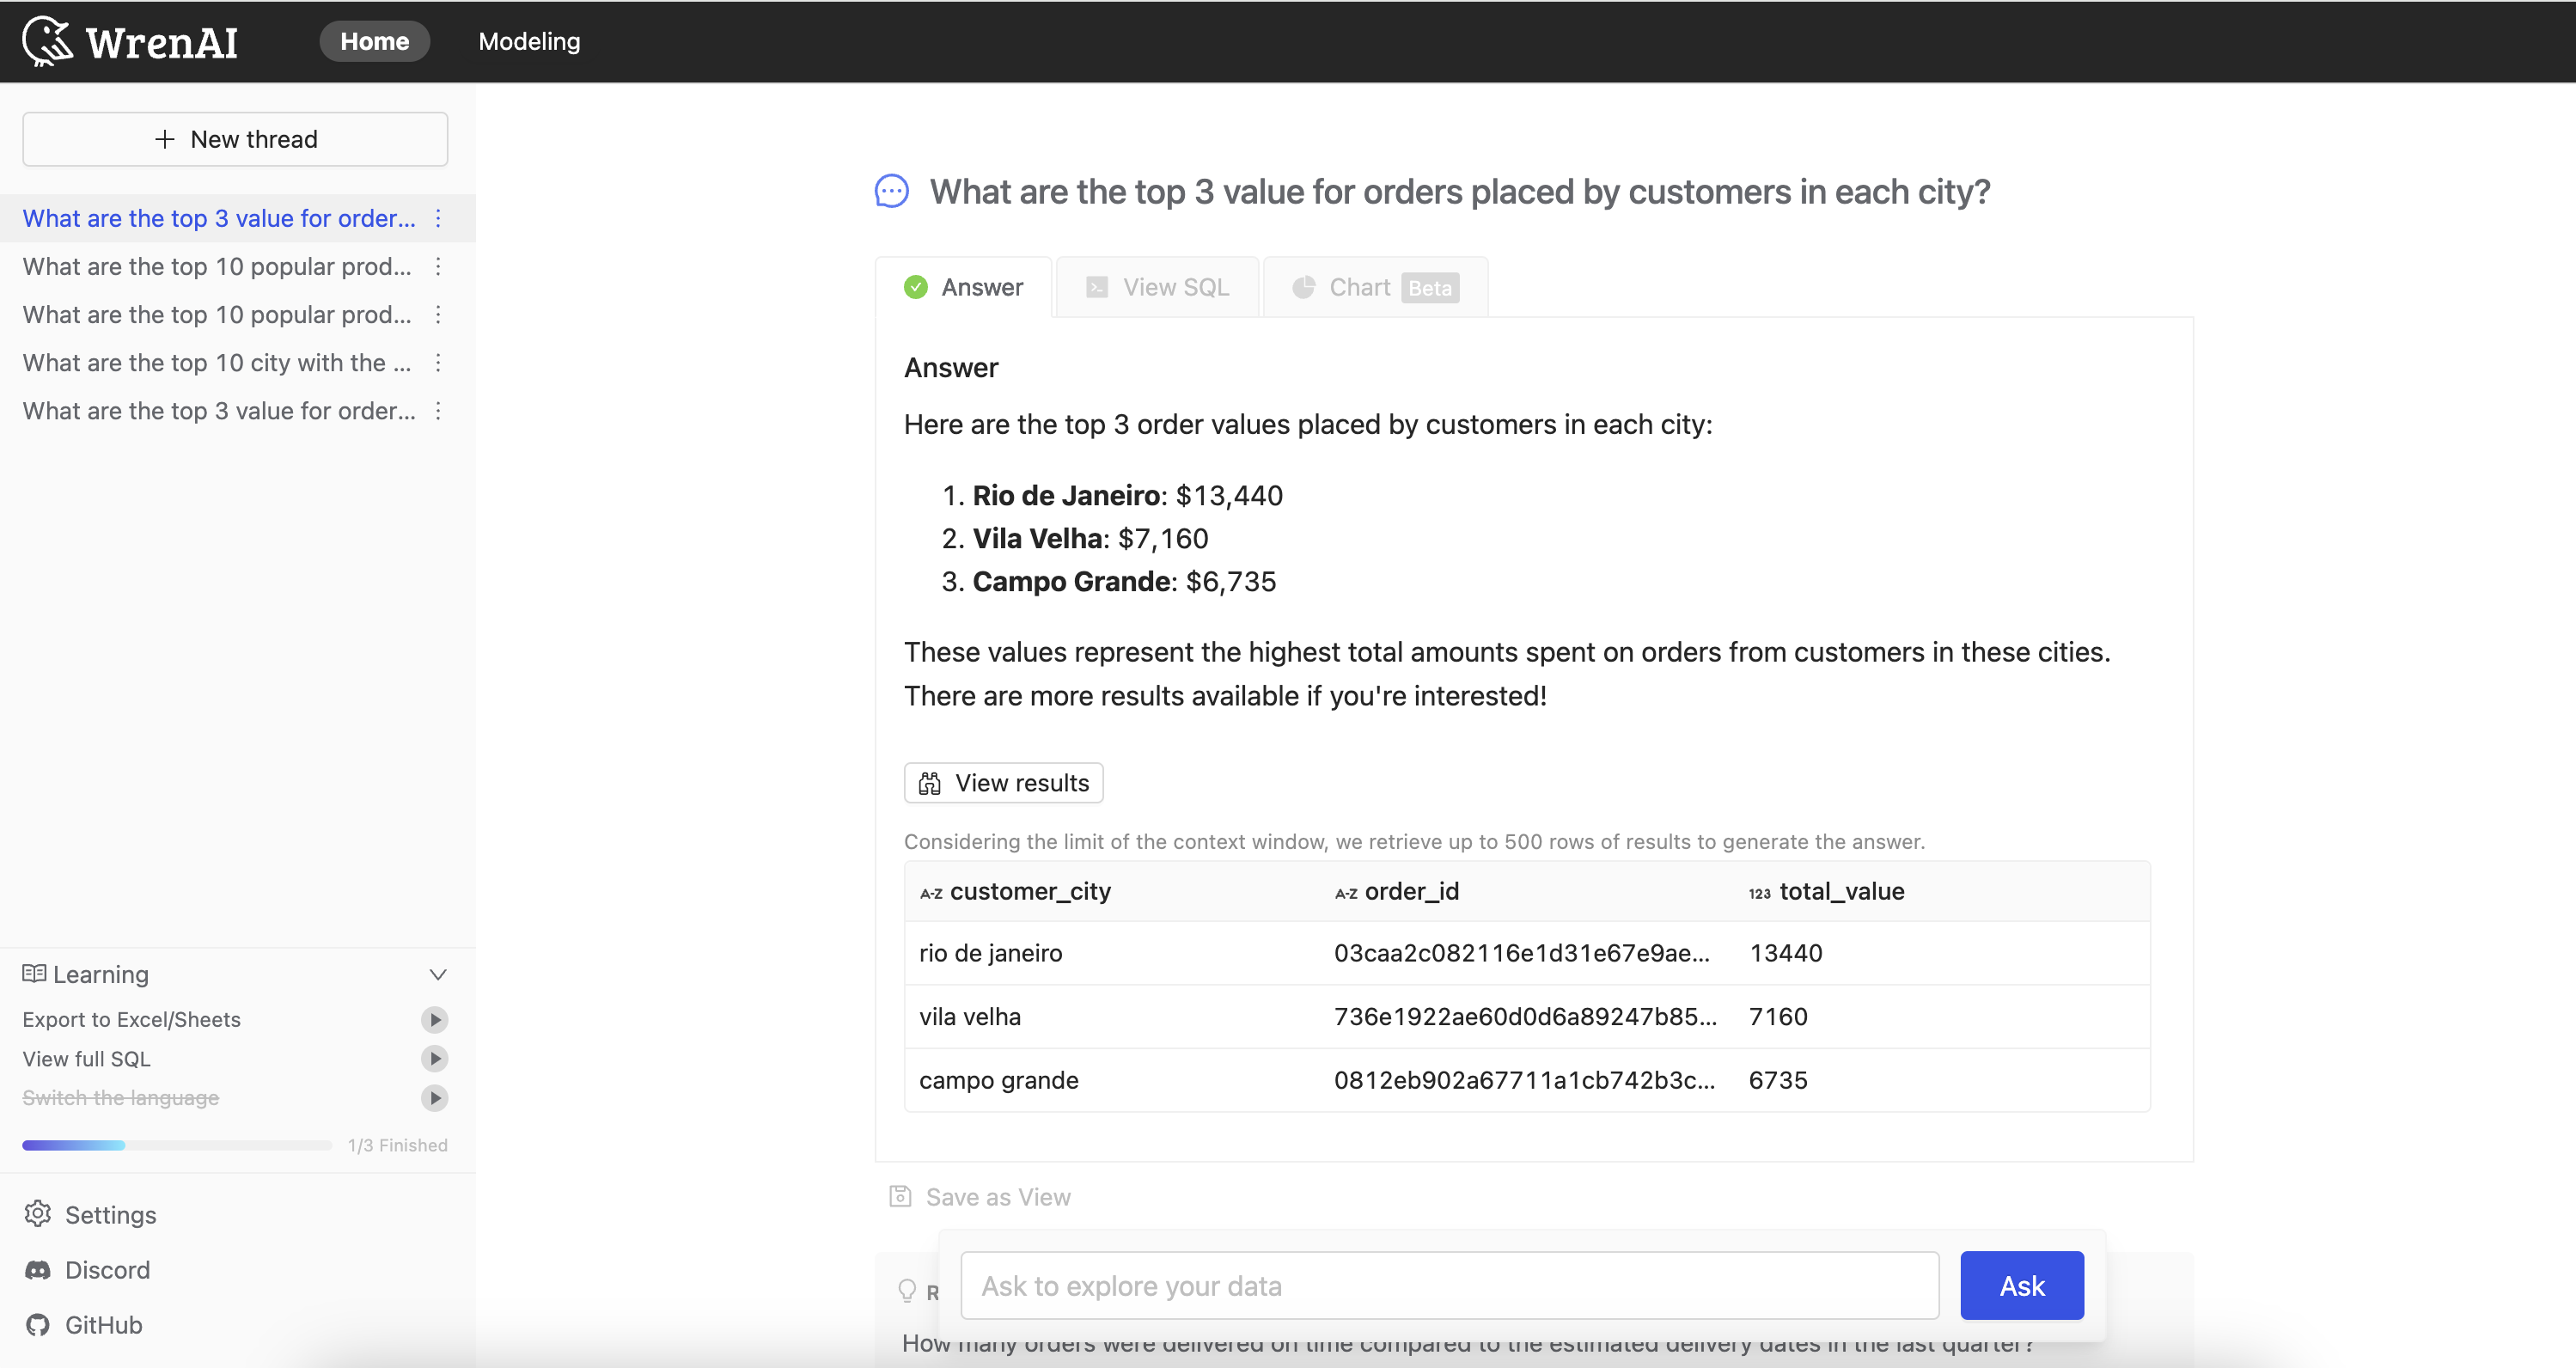Click the Settings gear icon

(x=38, y=1214)
